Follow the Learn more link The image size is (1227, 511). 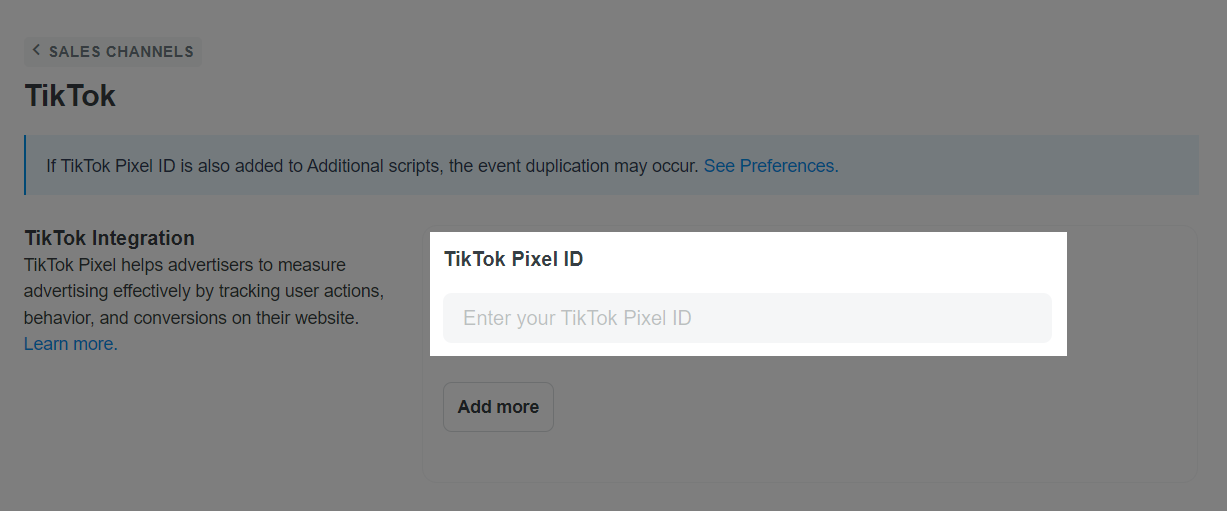pos(71,344)
